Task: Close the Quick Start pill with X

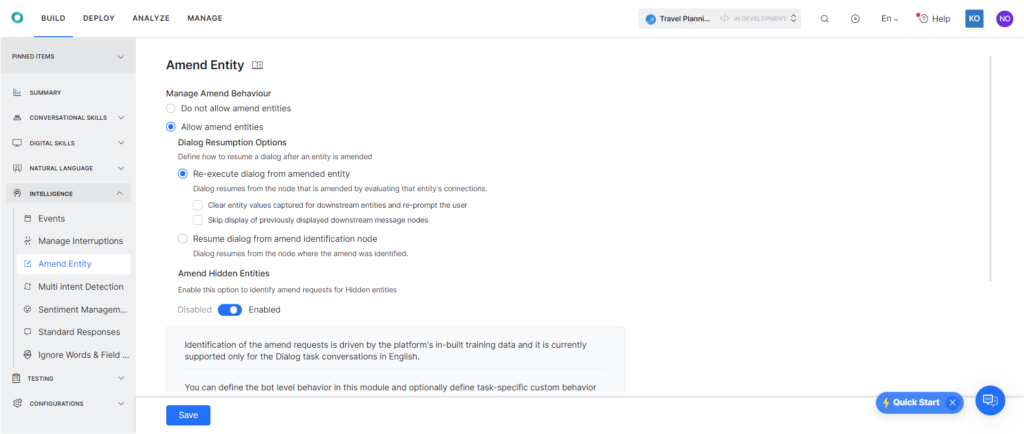Action: [x=952, y=402]
